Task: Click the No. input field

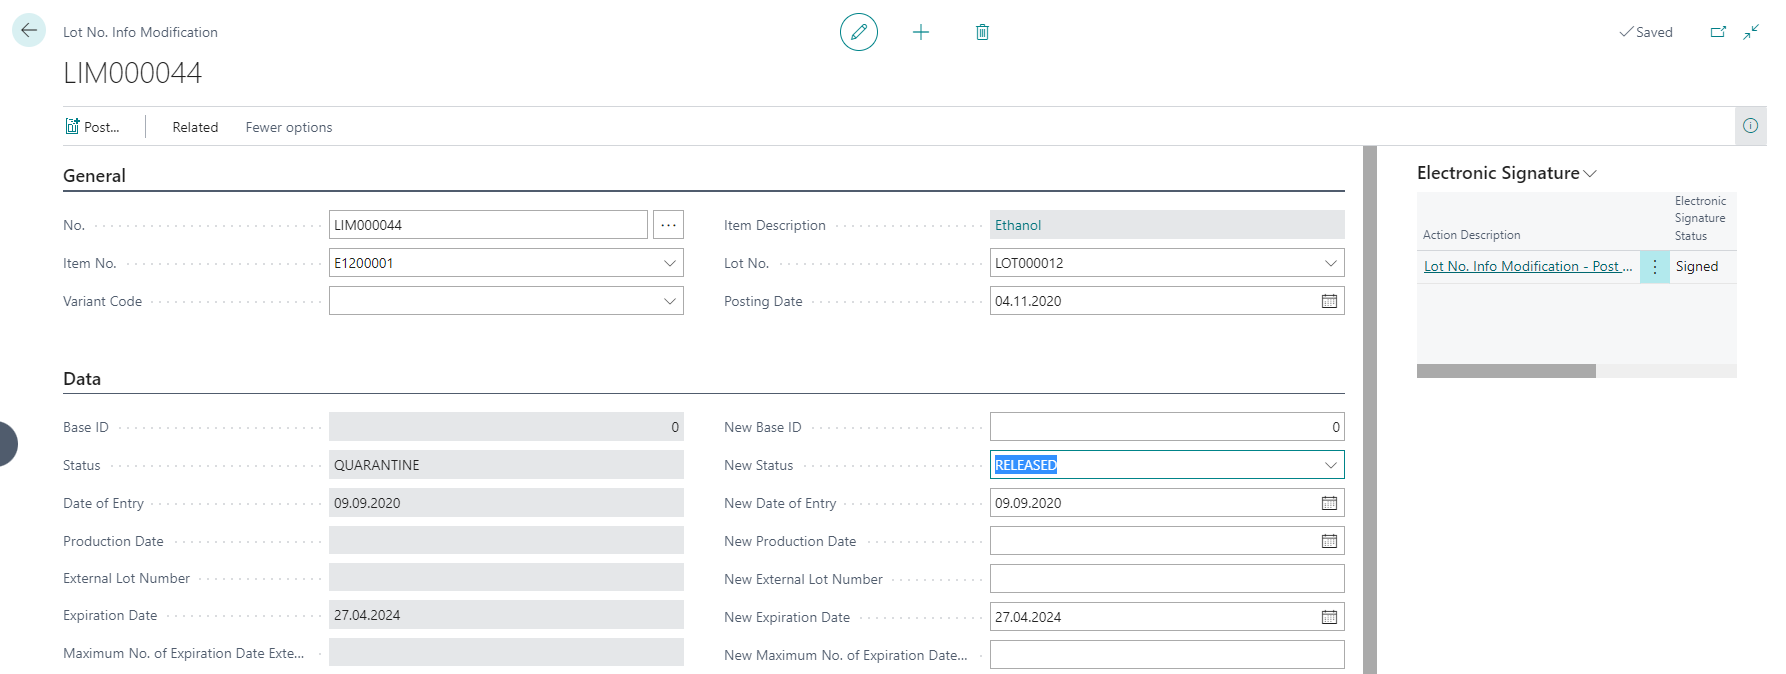Action: pyautogui.click(x=488, y=225)
